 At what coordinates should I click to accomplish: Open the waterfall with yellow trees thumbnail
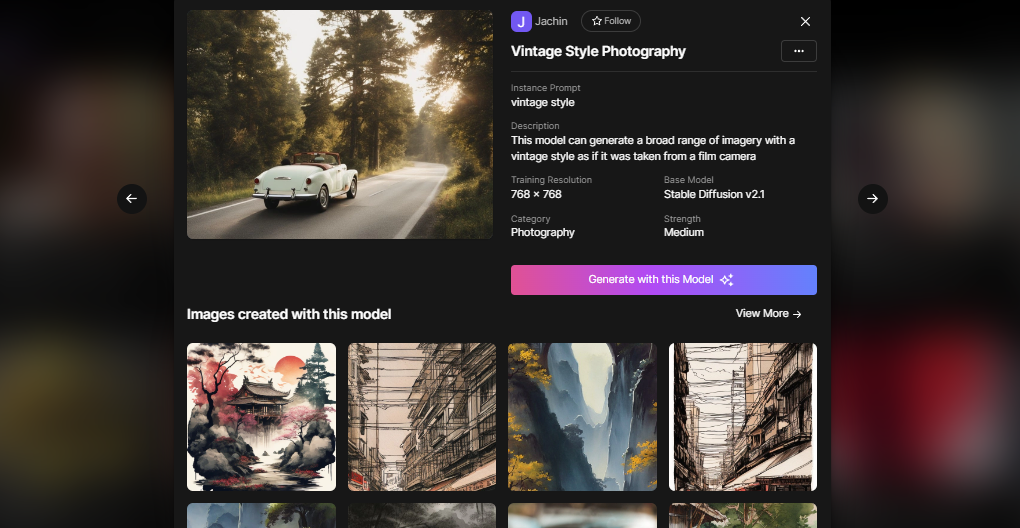tap(582, 417)
